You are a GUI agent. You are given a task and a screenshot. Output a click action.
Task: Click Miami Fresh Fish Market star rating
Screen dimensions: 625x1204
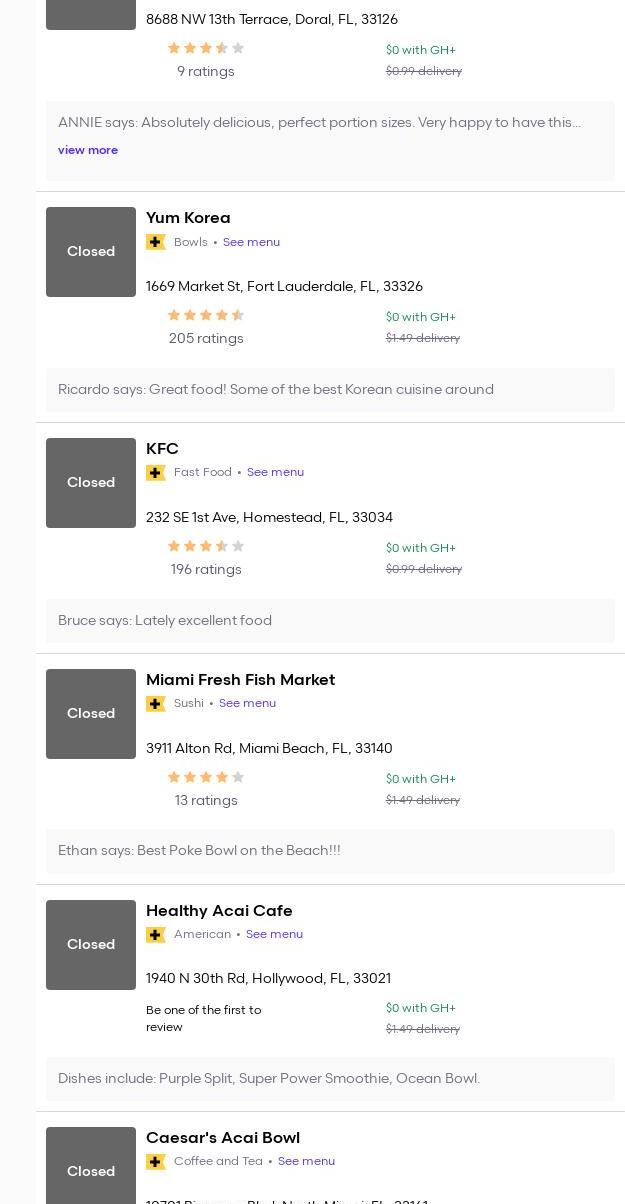pyautogui.click(x=206, y=777)
